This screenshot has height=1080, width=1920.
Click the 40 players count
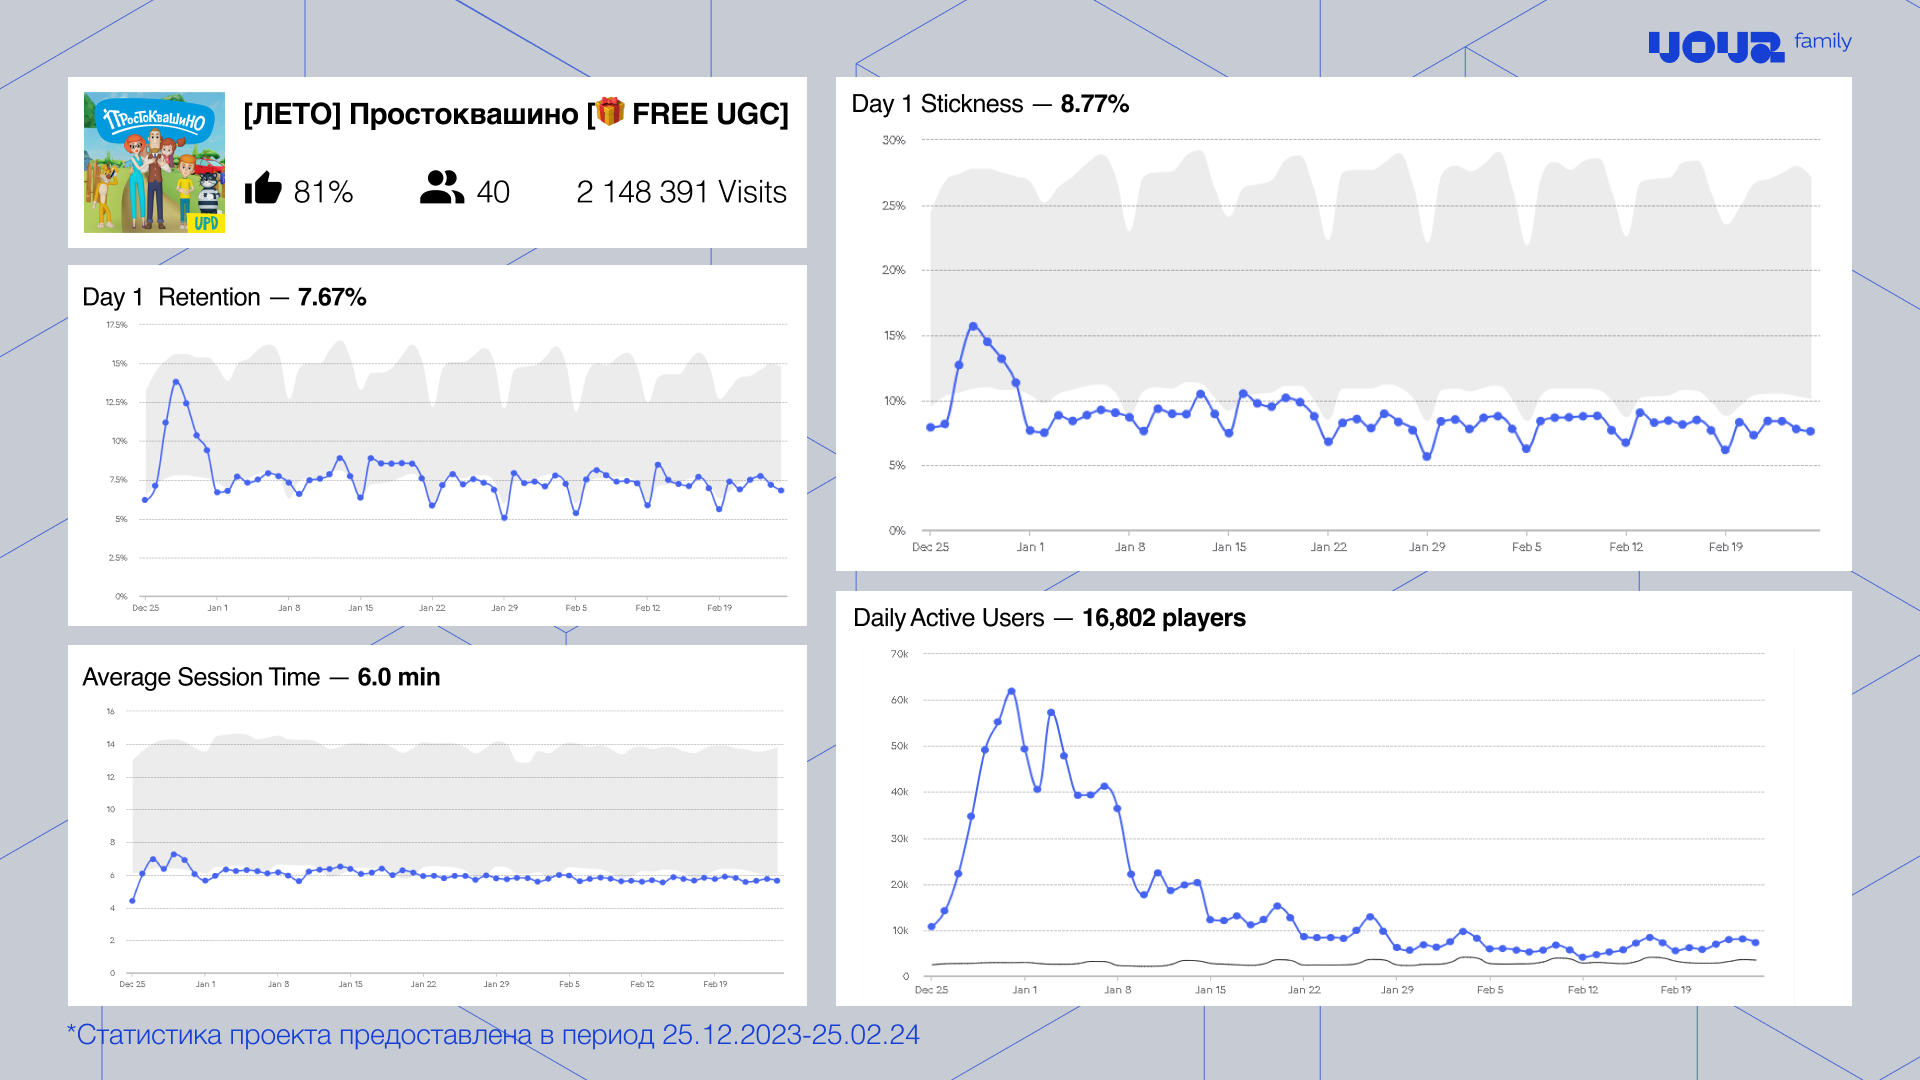[x=493, y=192]
